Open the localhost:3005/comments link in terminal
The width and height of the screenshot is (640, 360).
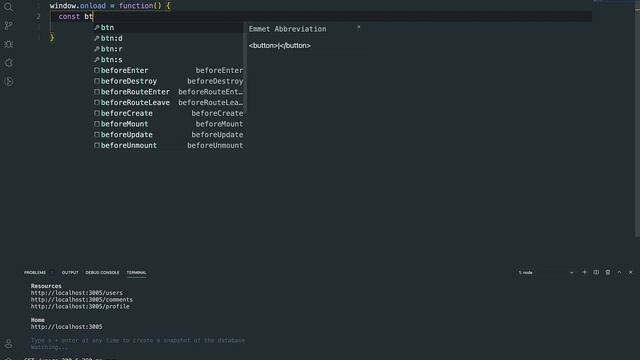coord(82,300)
